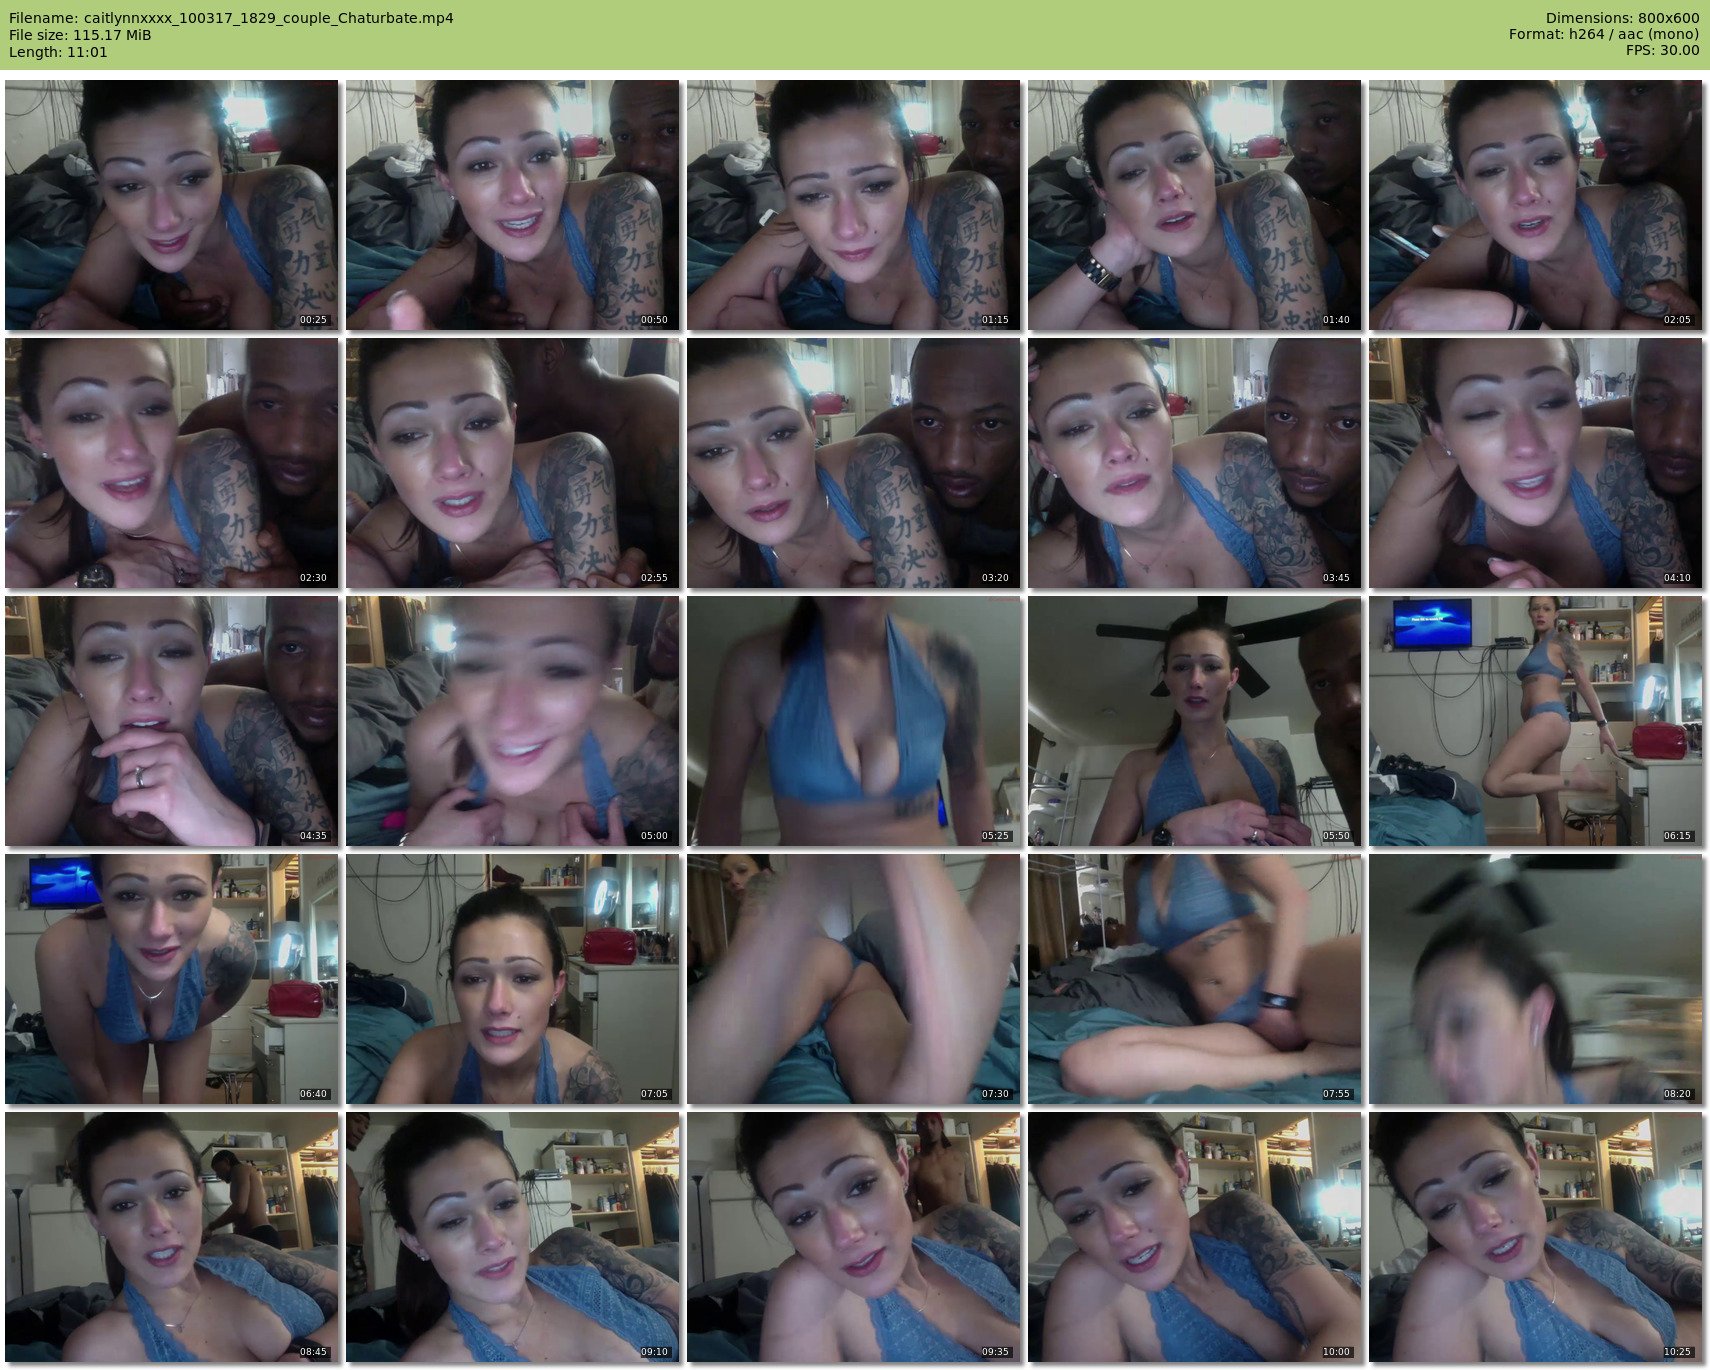Image resolution: width=1710 pixels, height=1370 pixels.
Task: Open the thumbnail at 05:50
Action: [x=1195, y=721]
